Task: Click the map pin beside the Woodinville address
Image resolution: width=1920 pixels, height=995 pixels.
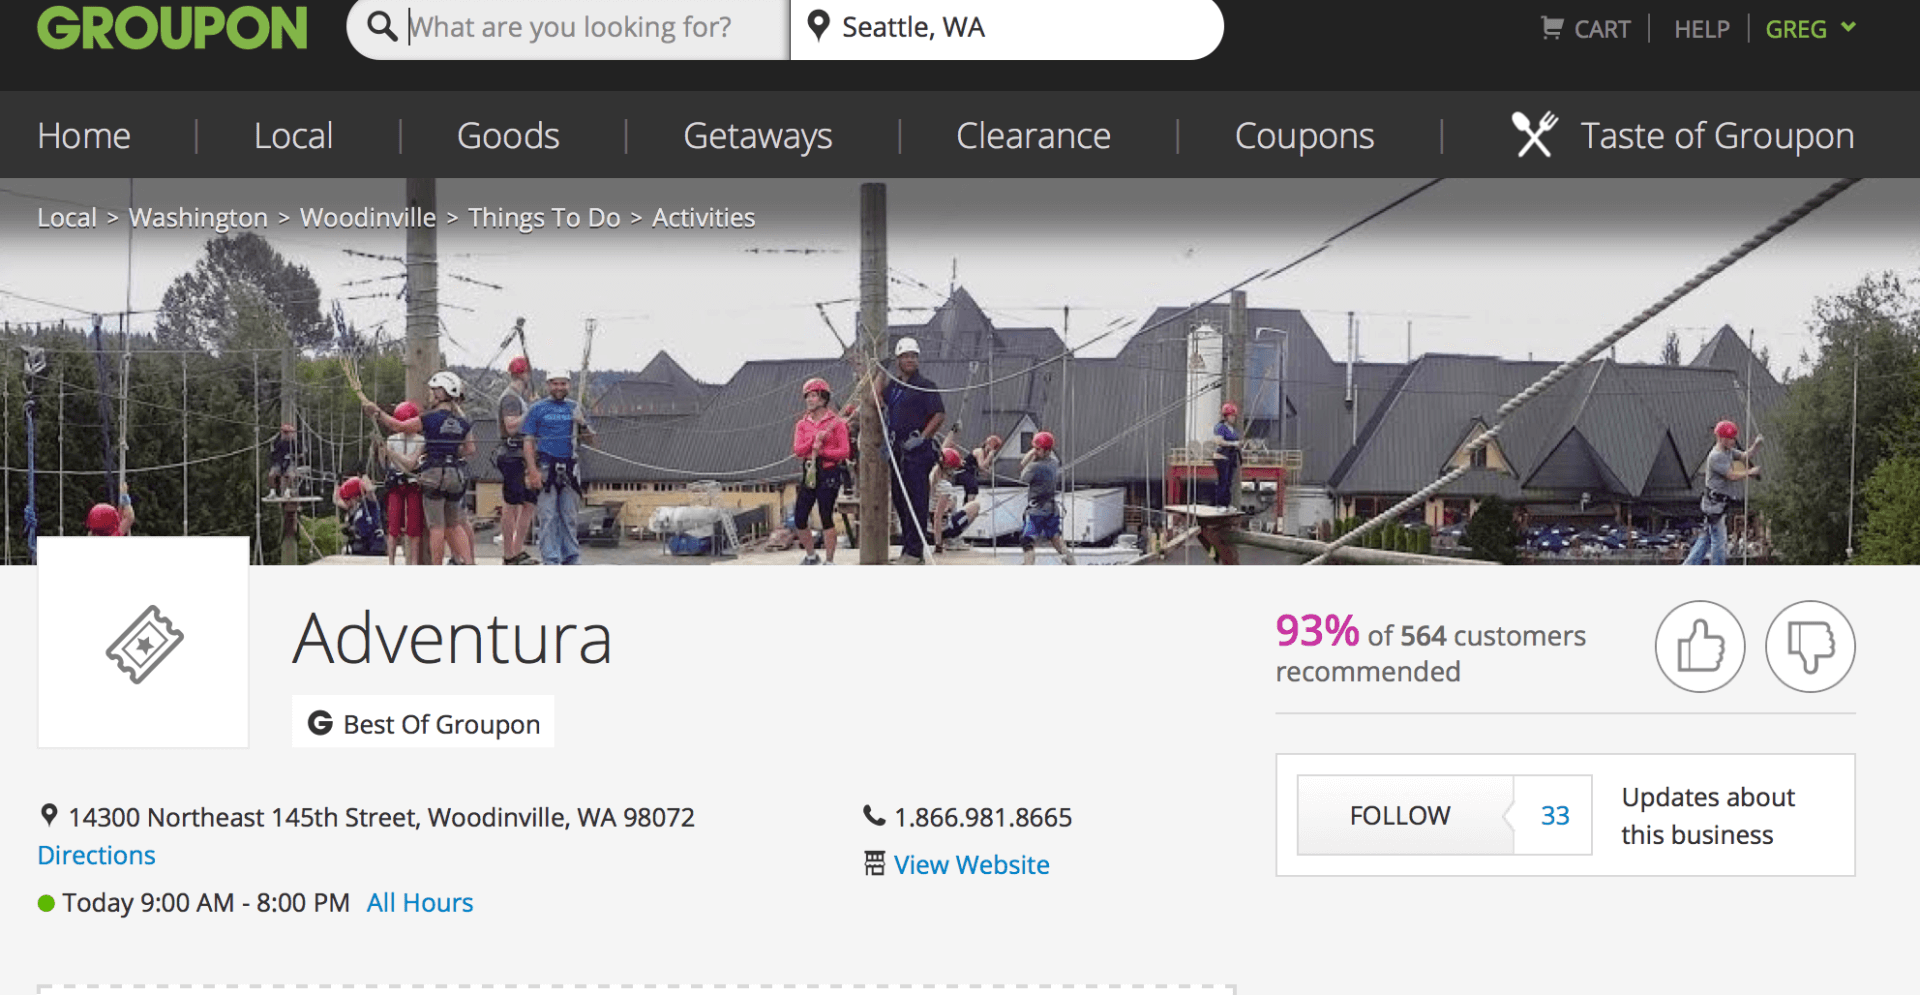Action: click(x=48, y=815)
